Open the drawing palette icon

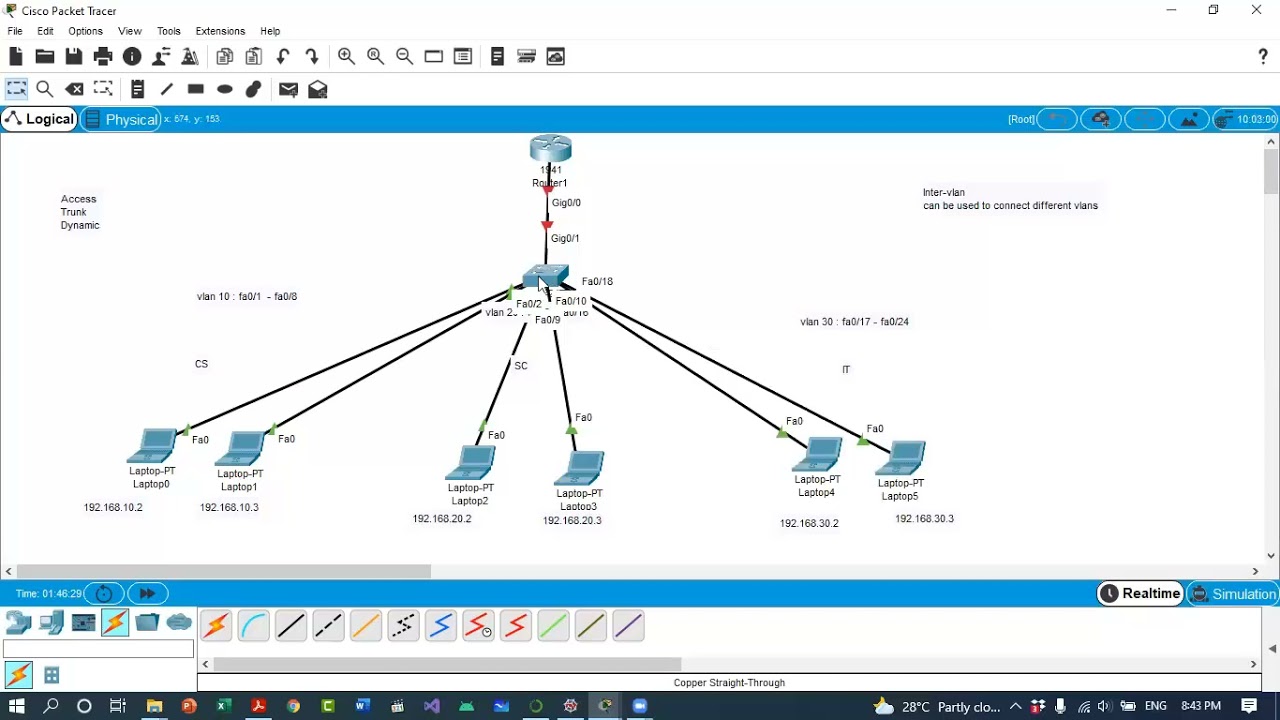tap(433, 57)
